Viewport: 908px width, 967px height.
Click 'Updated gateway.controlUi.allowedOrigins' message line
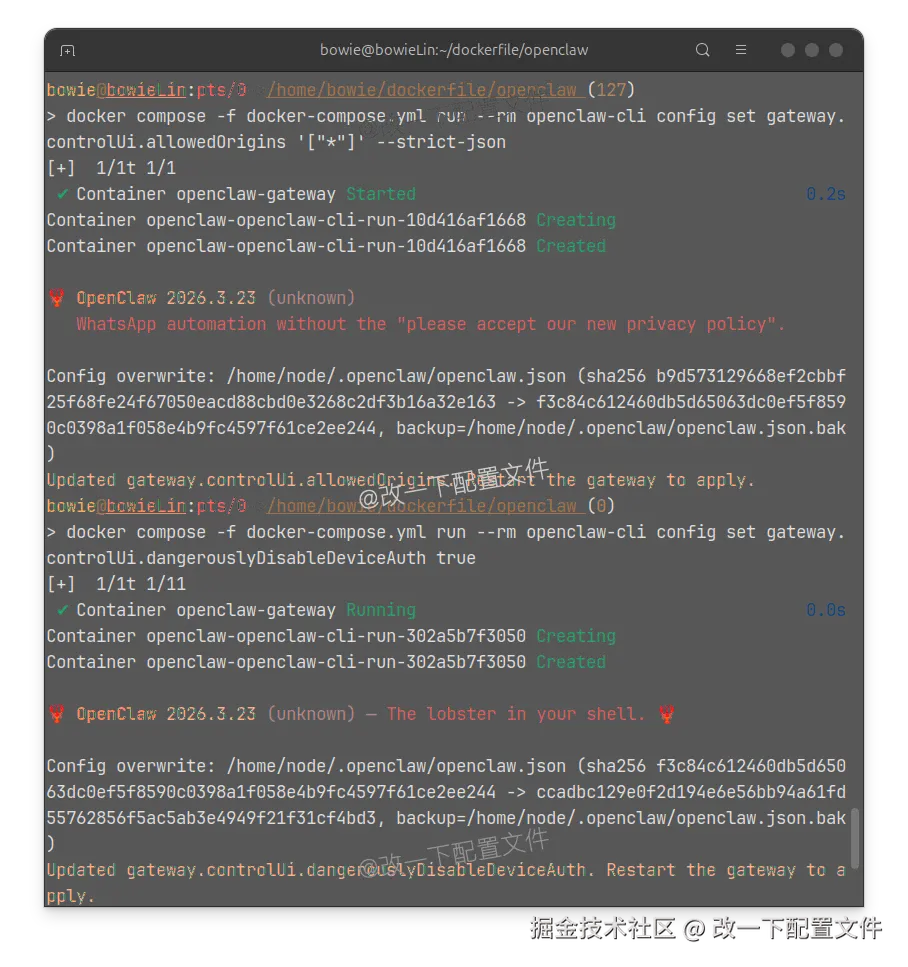point(400,480)
